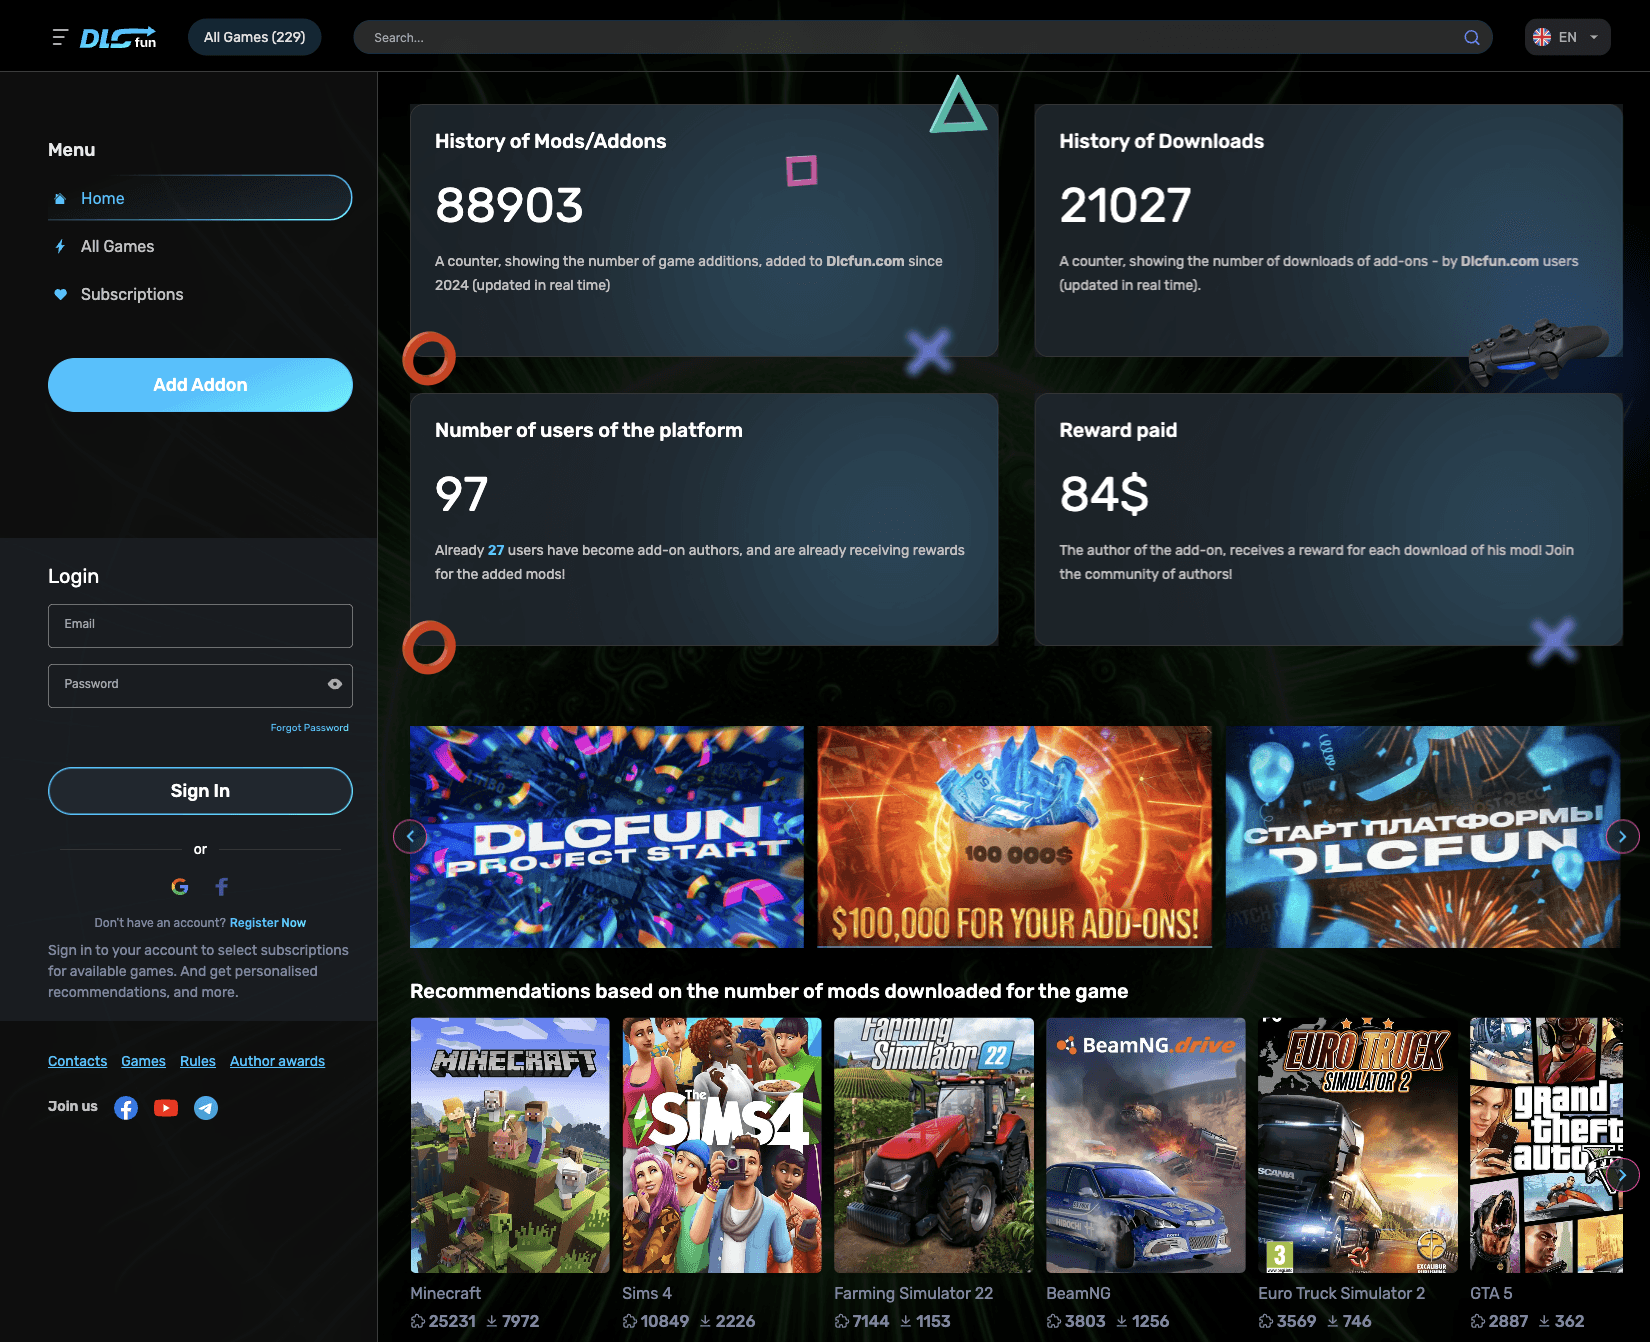Open Euro Truck Simulator 2 cover
Screen dimensions: 1650x1342
(x=1358, y=1145)
